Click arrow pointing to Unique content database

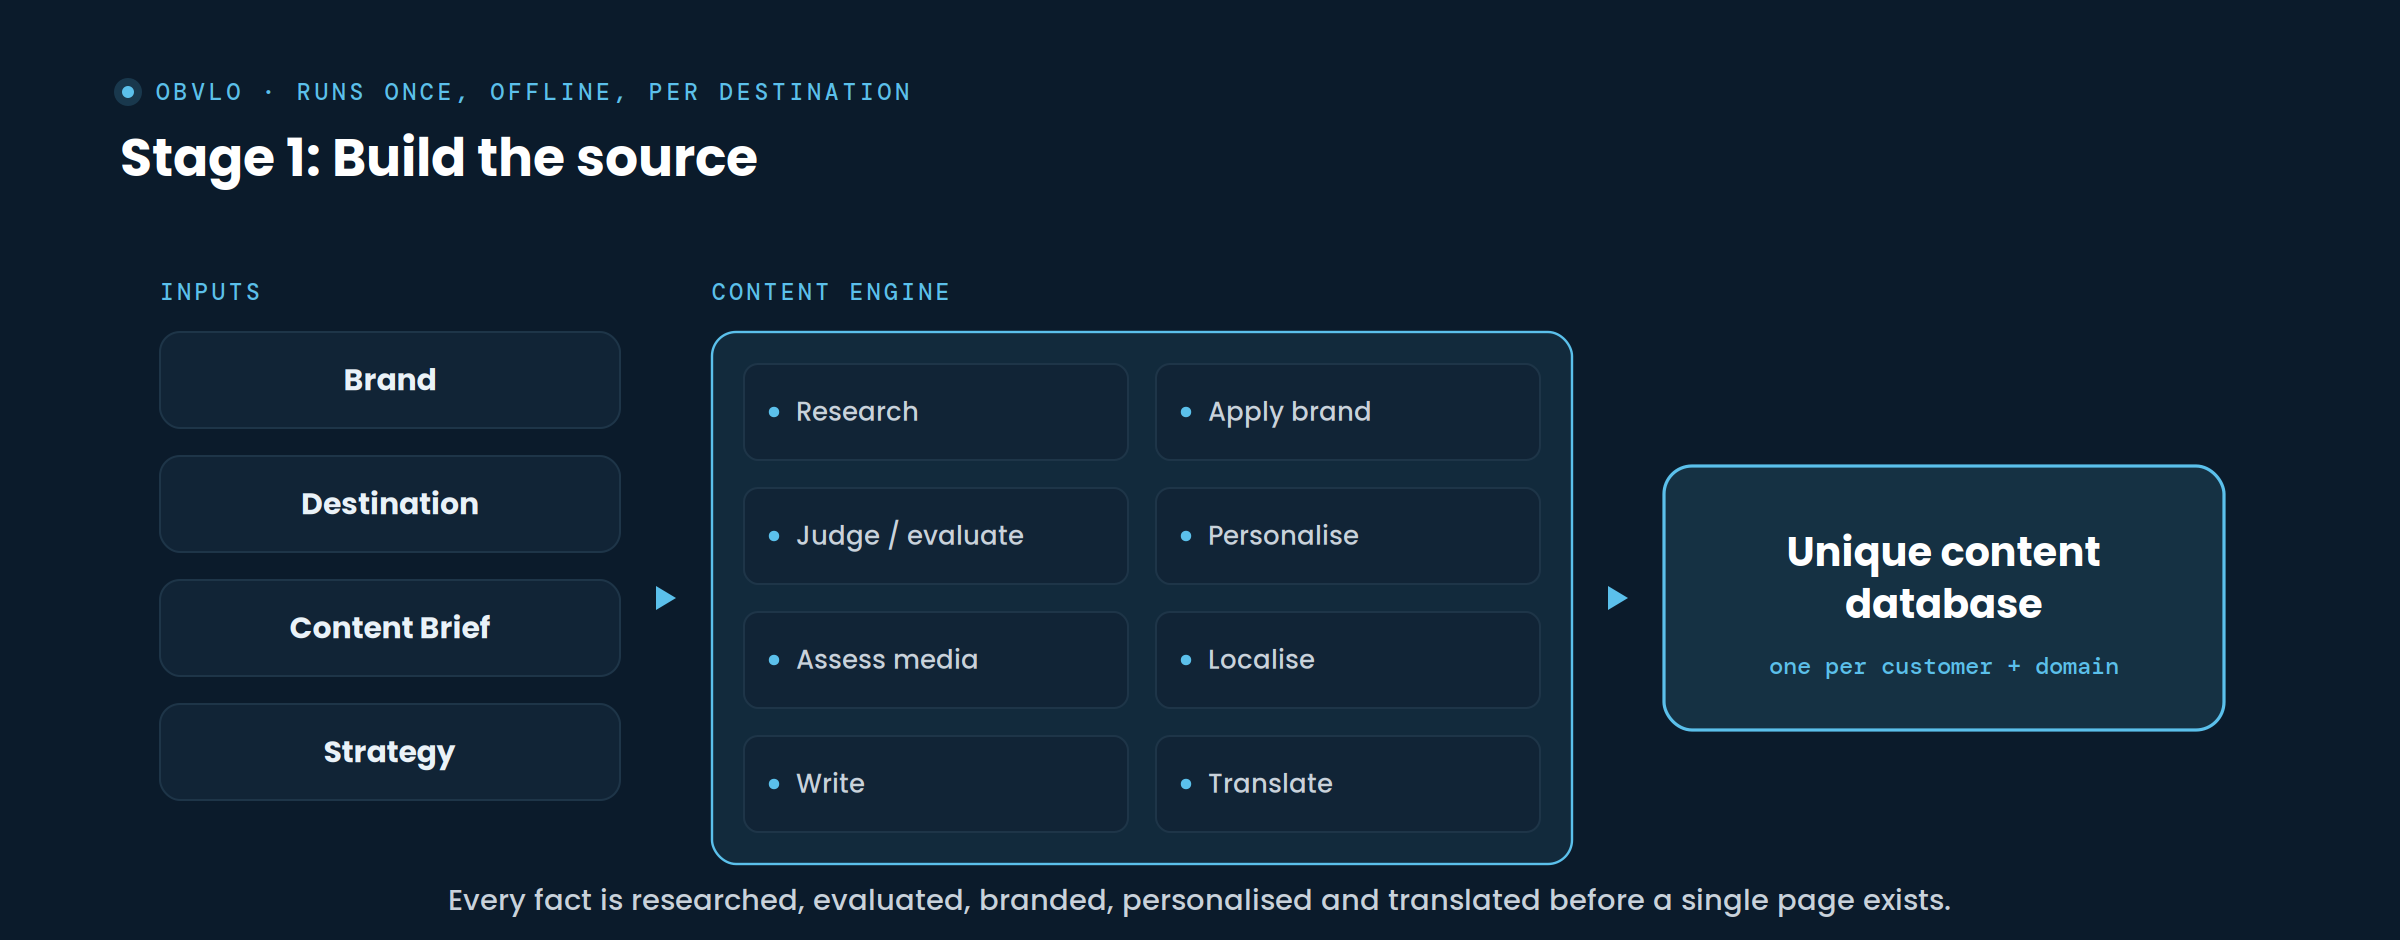coord(1617,598)
